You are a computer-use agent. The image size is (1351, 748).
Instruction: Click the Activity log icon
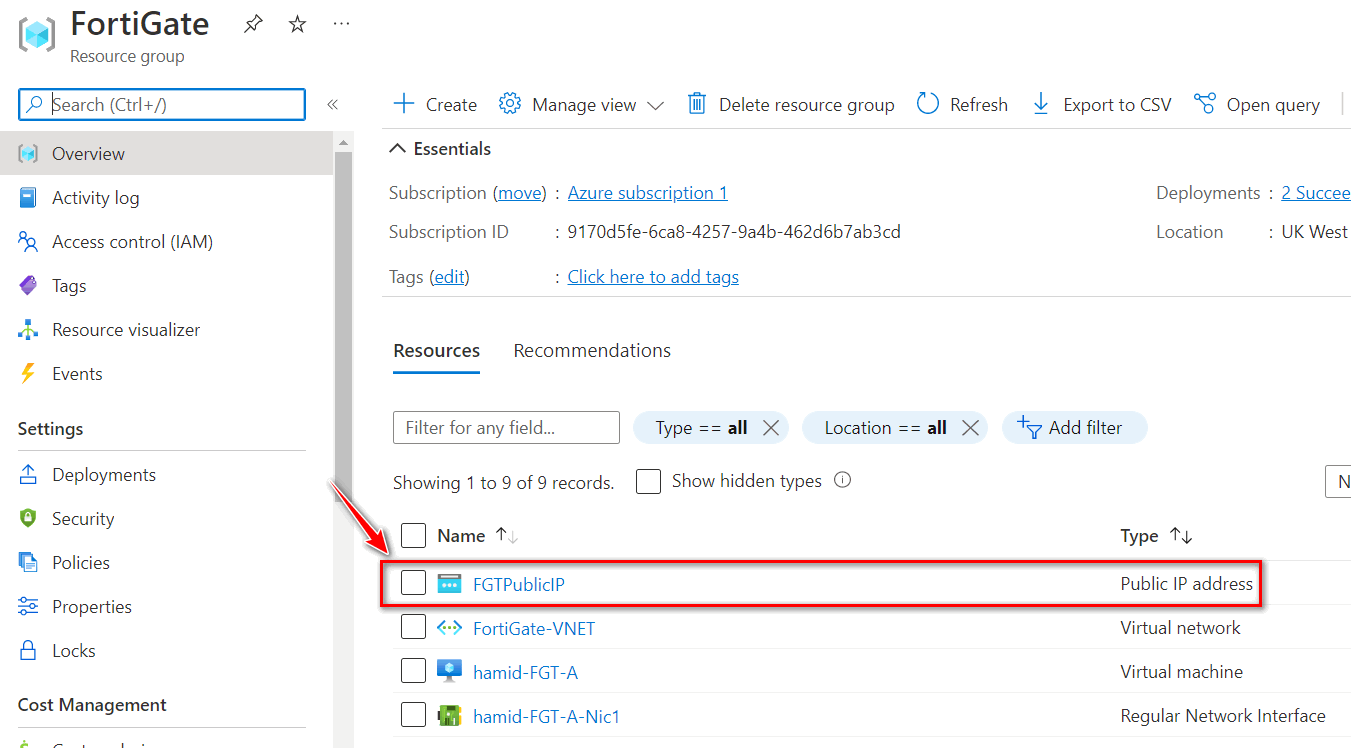click(28, 198)
